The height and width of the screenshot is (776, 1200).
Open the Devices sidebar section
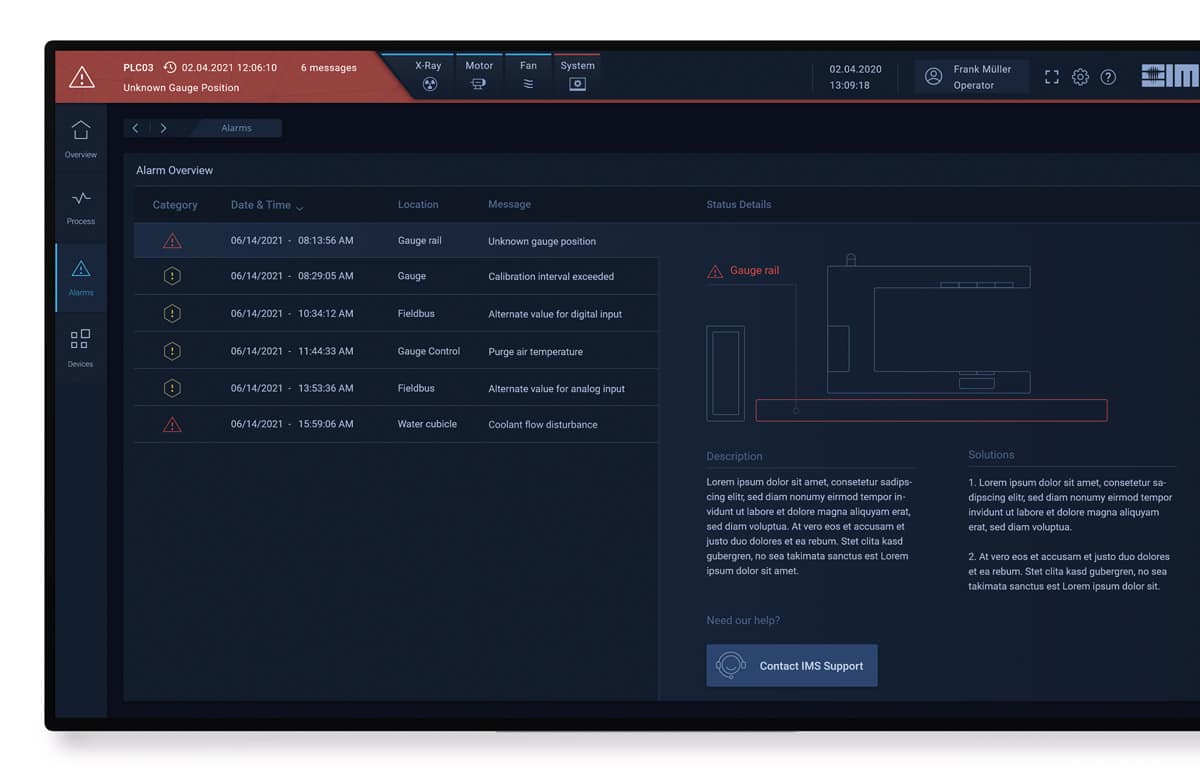[81, 347]
